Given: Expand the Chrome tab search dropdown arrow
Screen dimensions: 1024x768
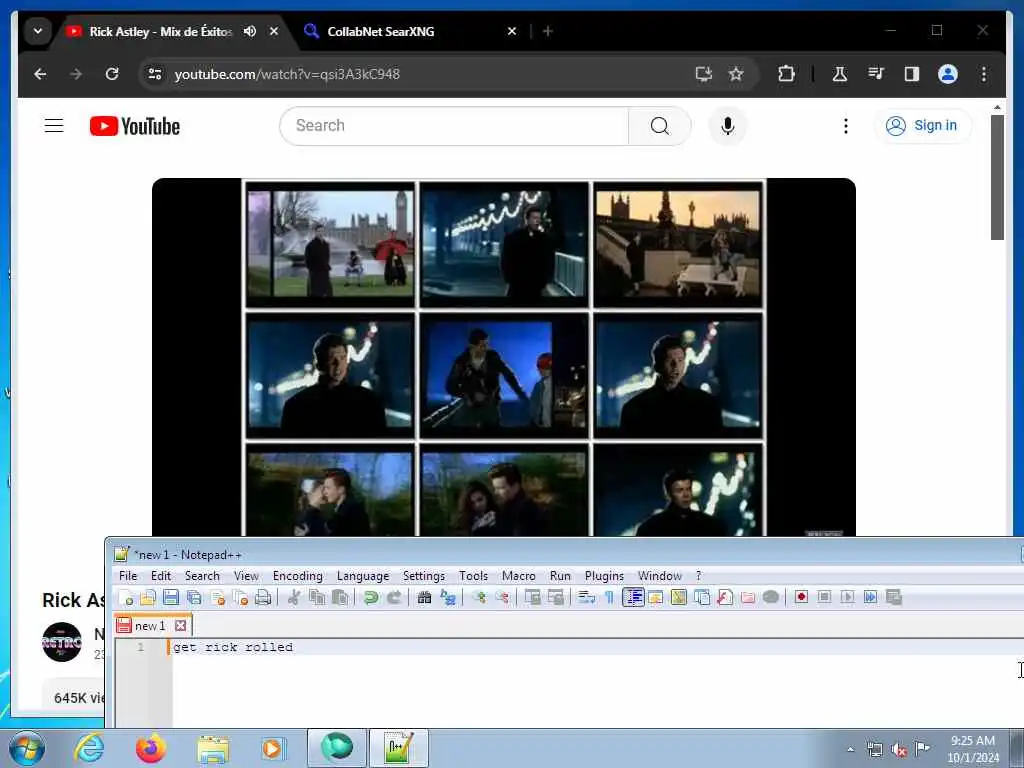Looking at the screenshot, I should [38, 31].
